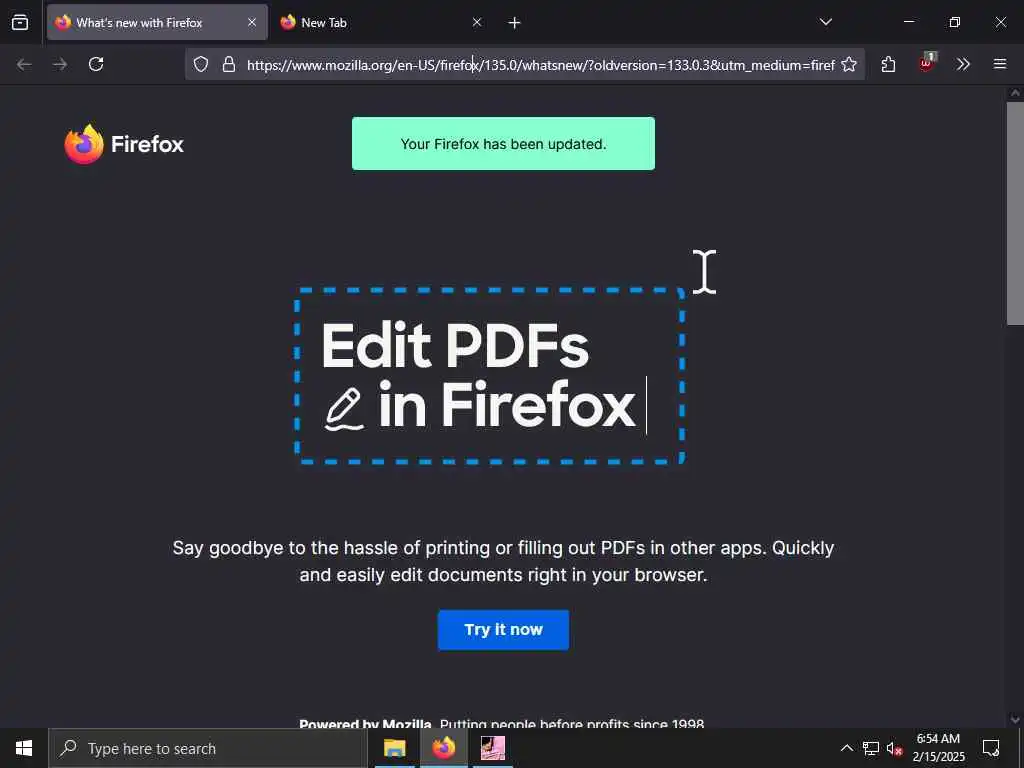Click the Firefox logo on the page
This screenshot has width=1024, height=768.
coord(124,144)
